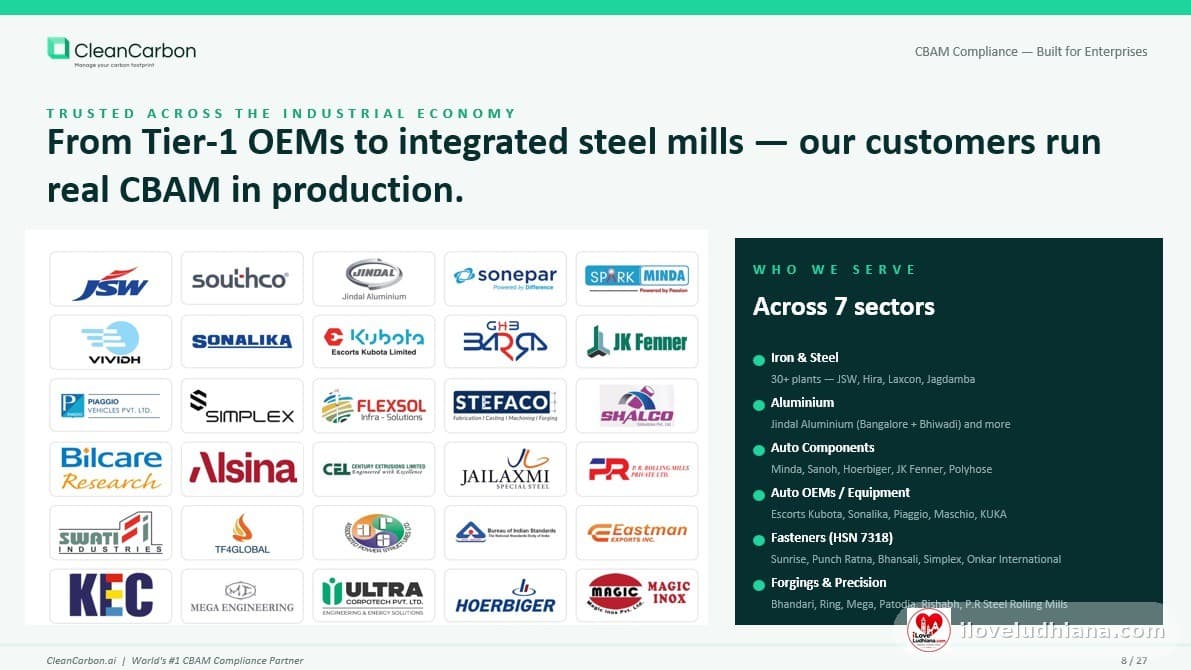
Task: Click the TF4Global flame logo
Action: (242, 533)
